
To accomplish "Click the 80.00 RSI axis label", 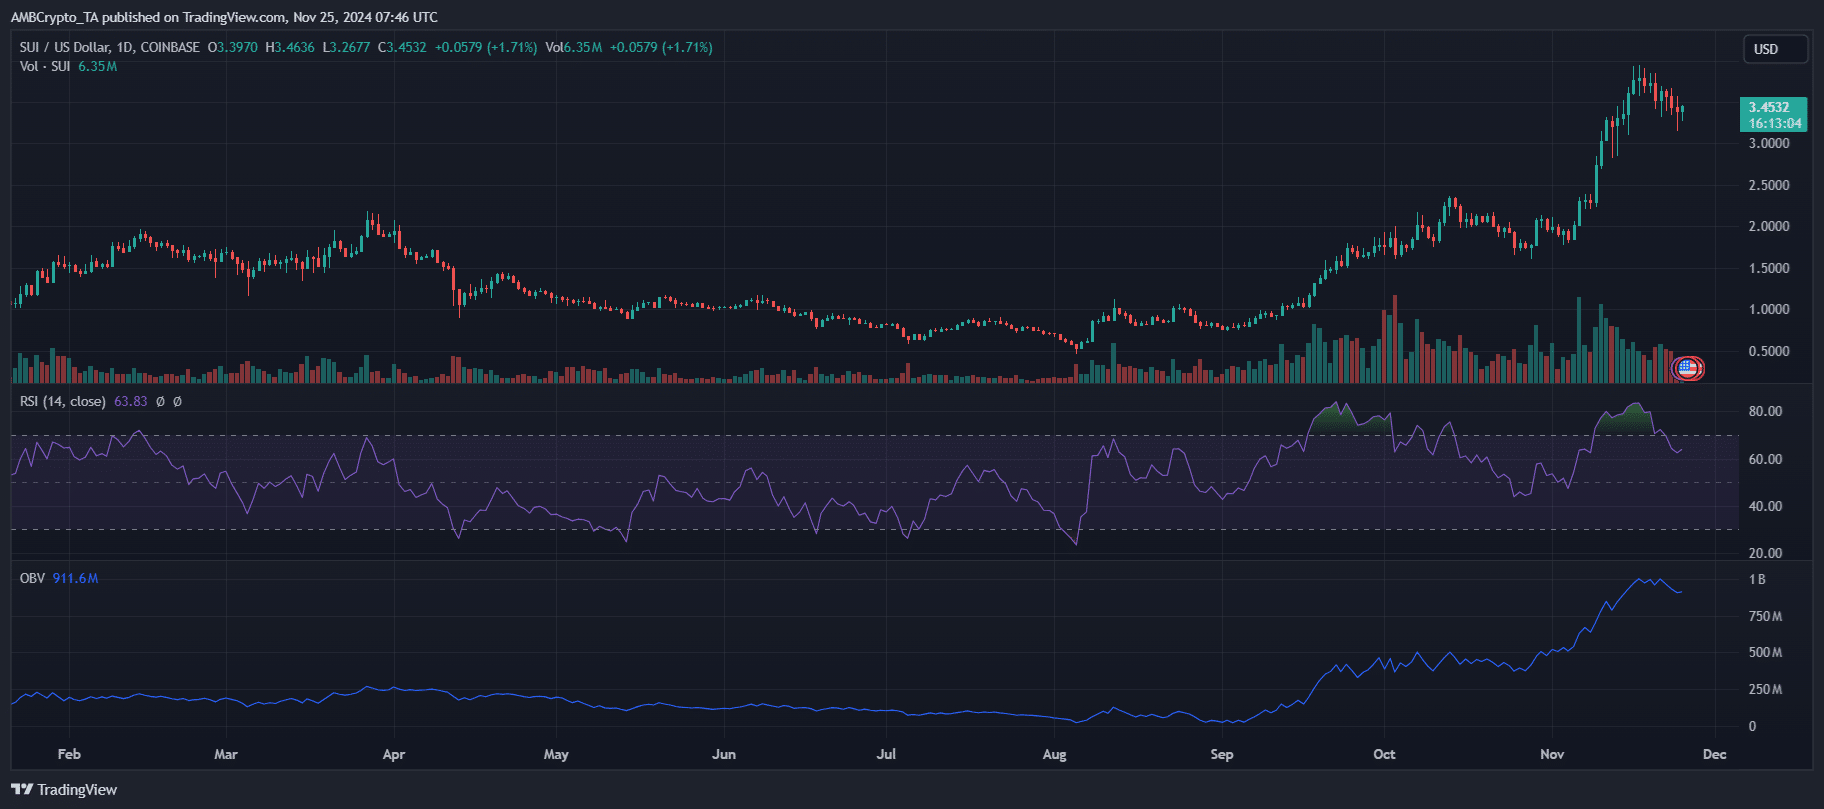I will tap(1765, 411).
